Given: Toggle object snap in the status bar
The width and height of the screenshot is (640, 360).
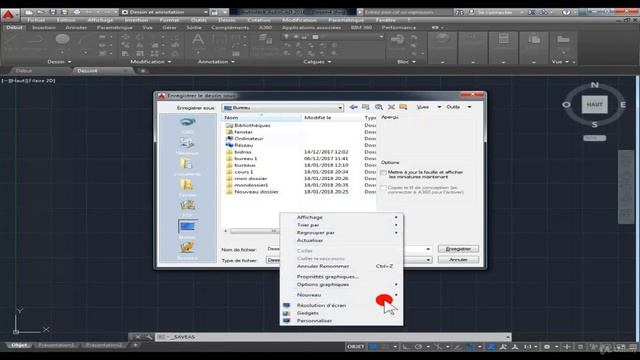Looking at the screenshot, I should 471,347.
